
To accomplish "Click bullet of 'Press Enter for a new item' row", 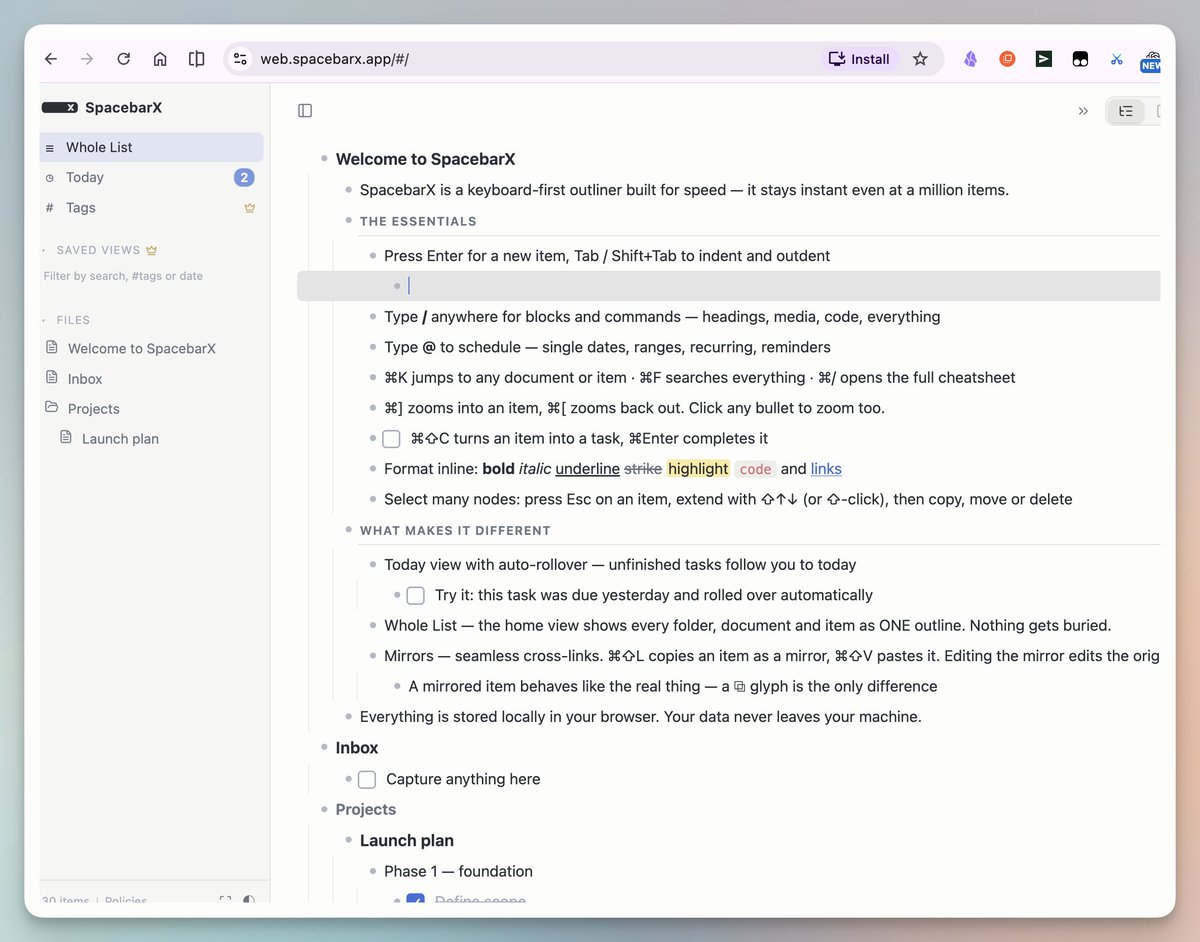I will 373,256.
